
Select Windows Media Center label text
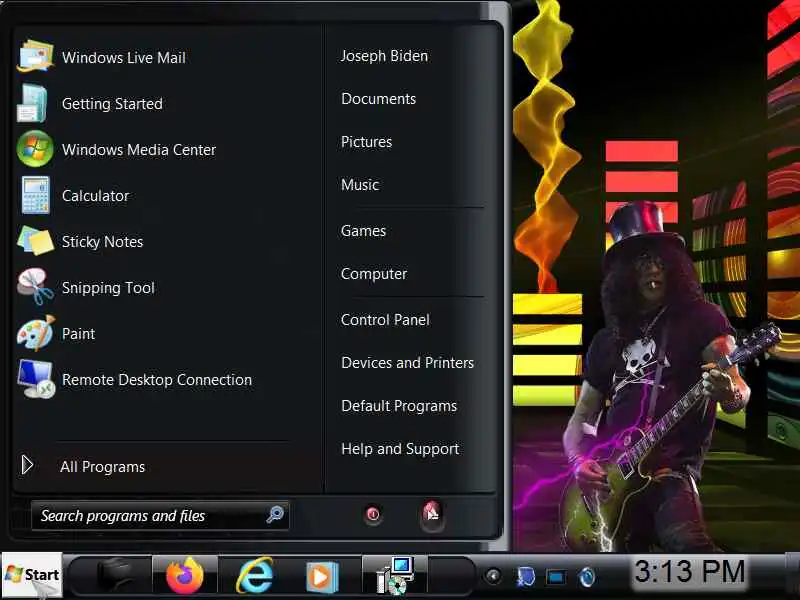(x=139, y=149)
